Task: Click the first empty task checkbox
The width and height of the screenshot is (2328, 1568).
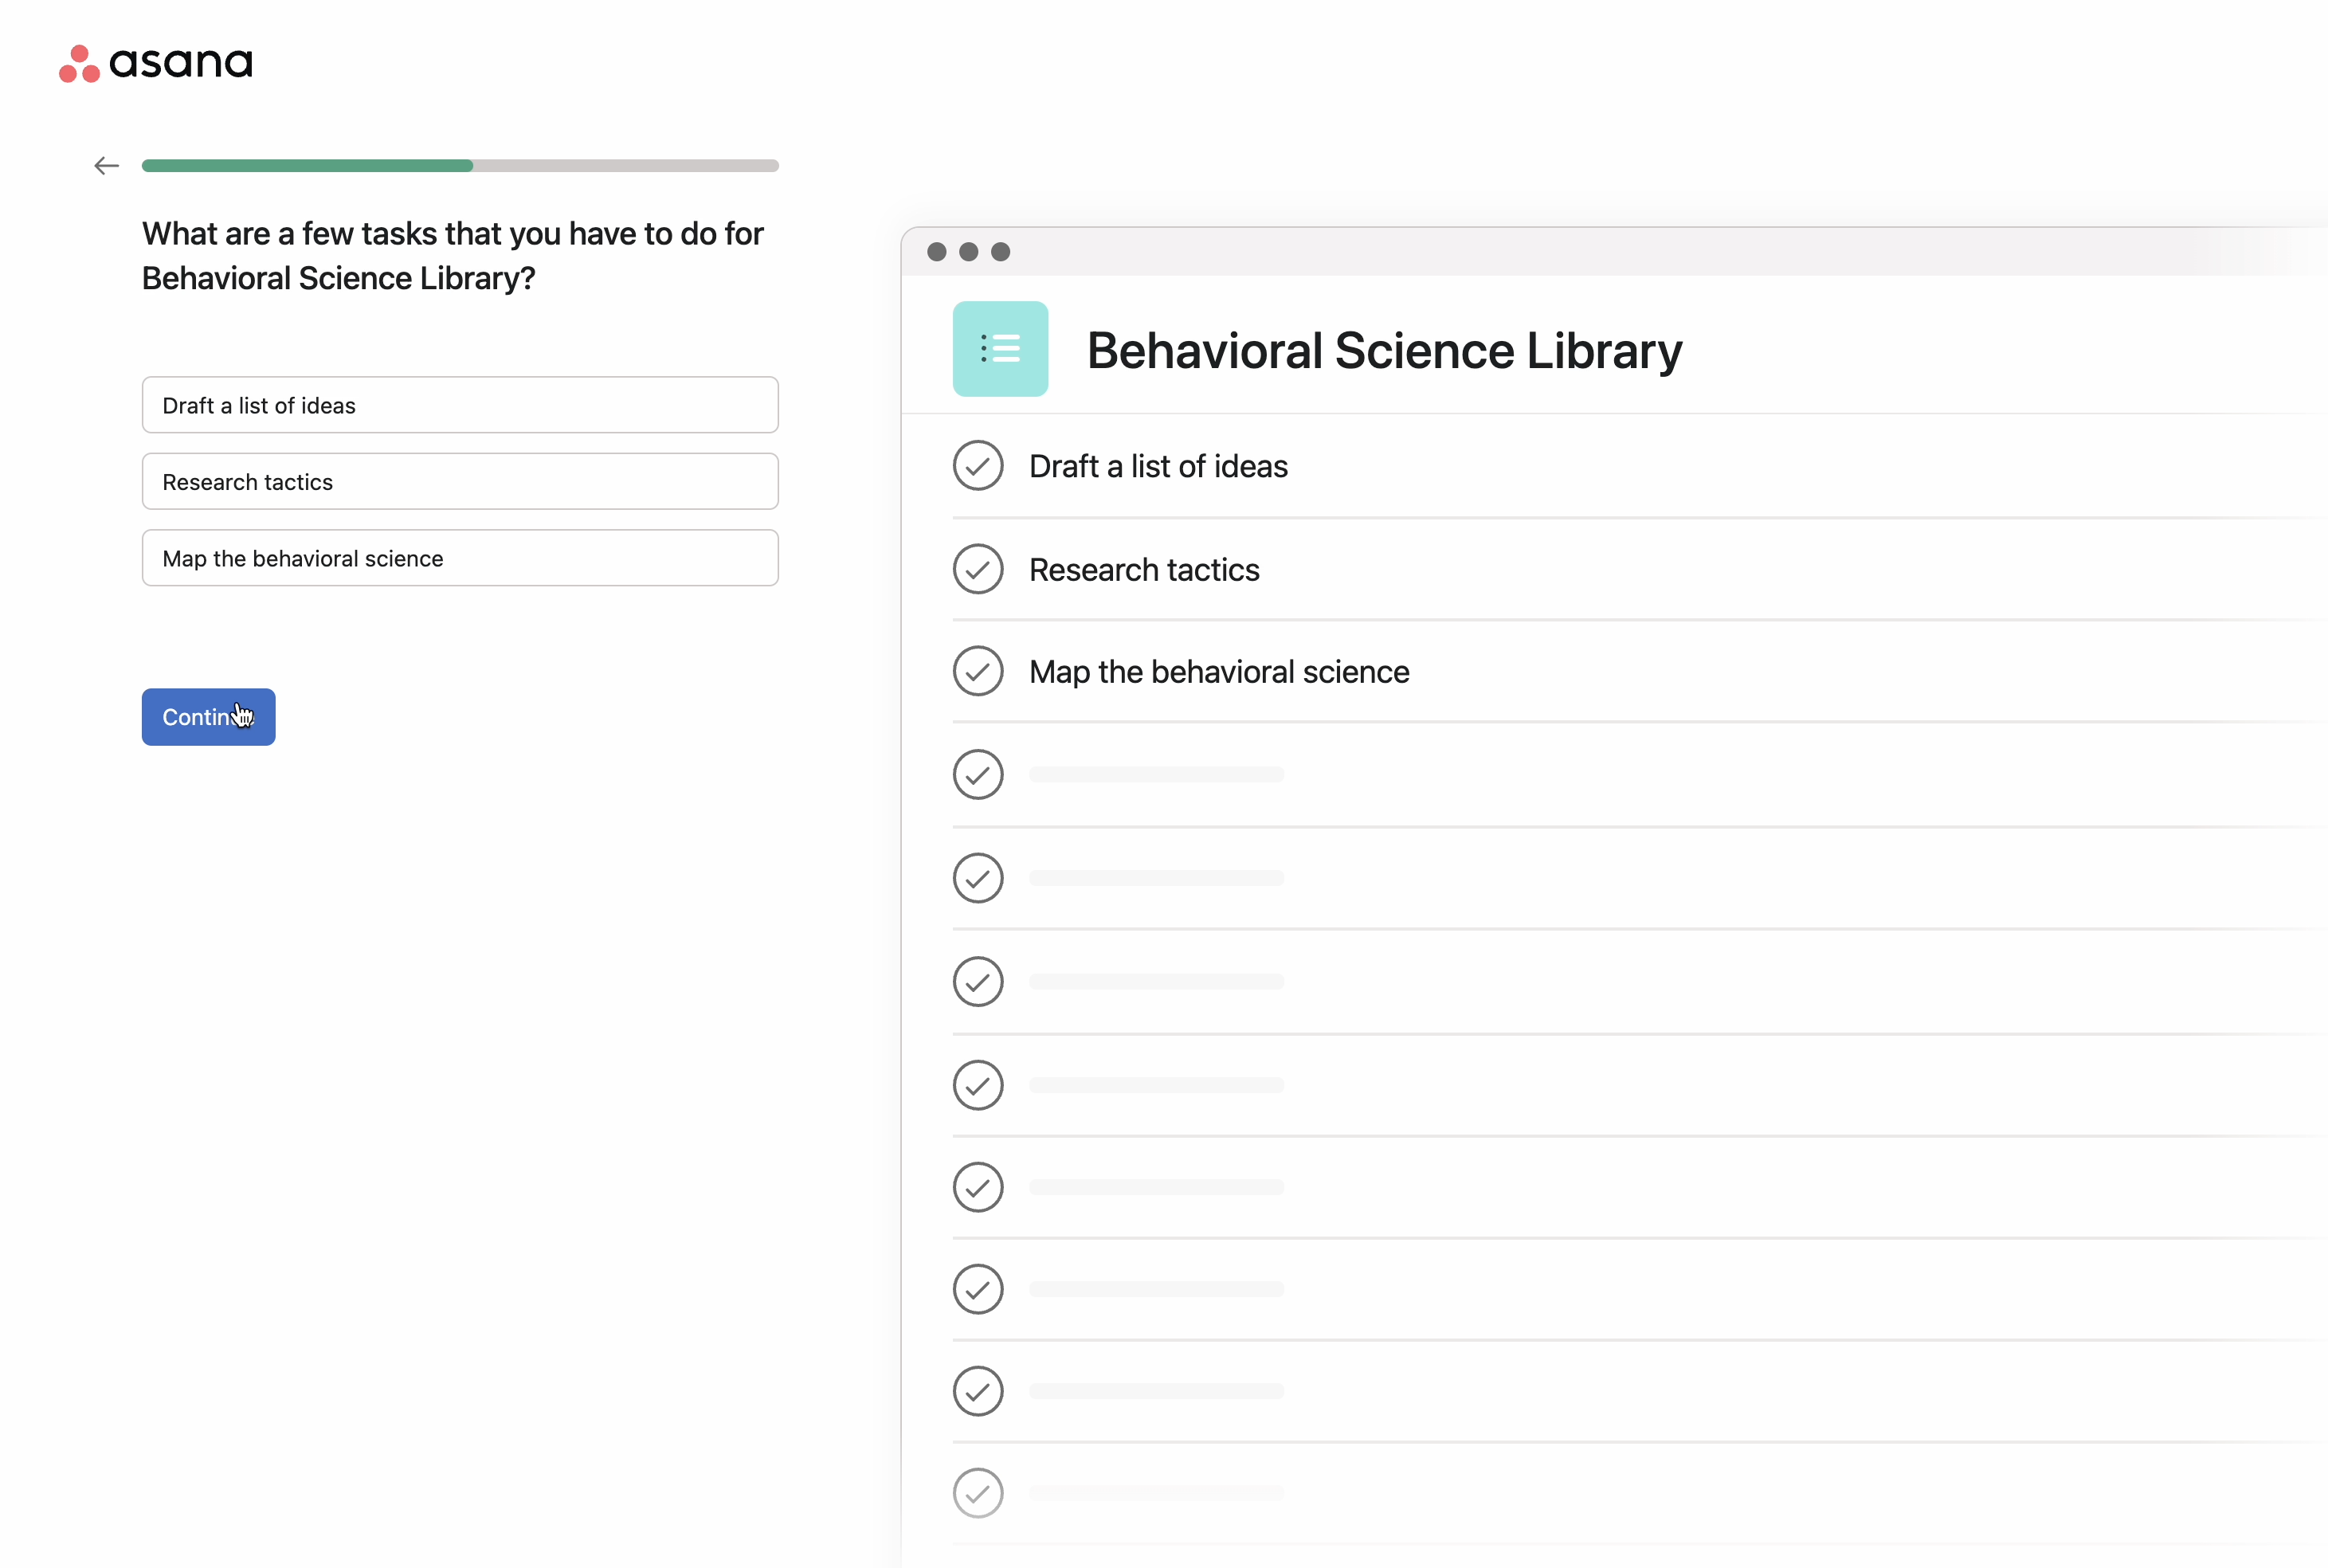Action: [x=978, y=774]
